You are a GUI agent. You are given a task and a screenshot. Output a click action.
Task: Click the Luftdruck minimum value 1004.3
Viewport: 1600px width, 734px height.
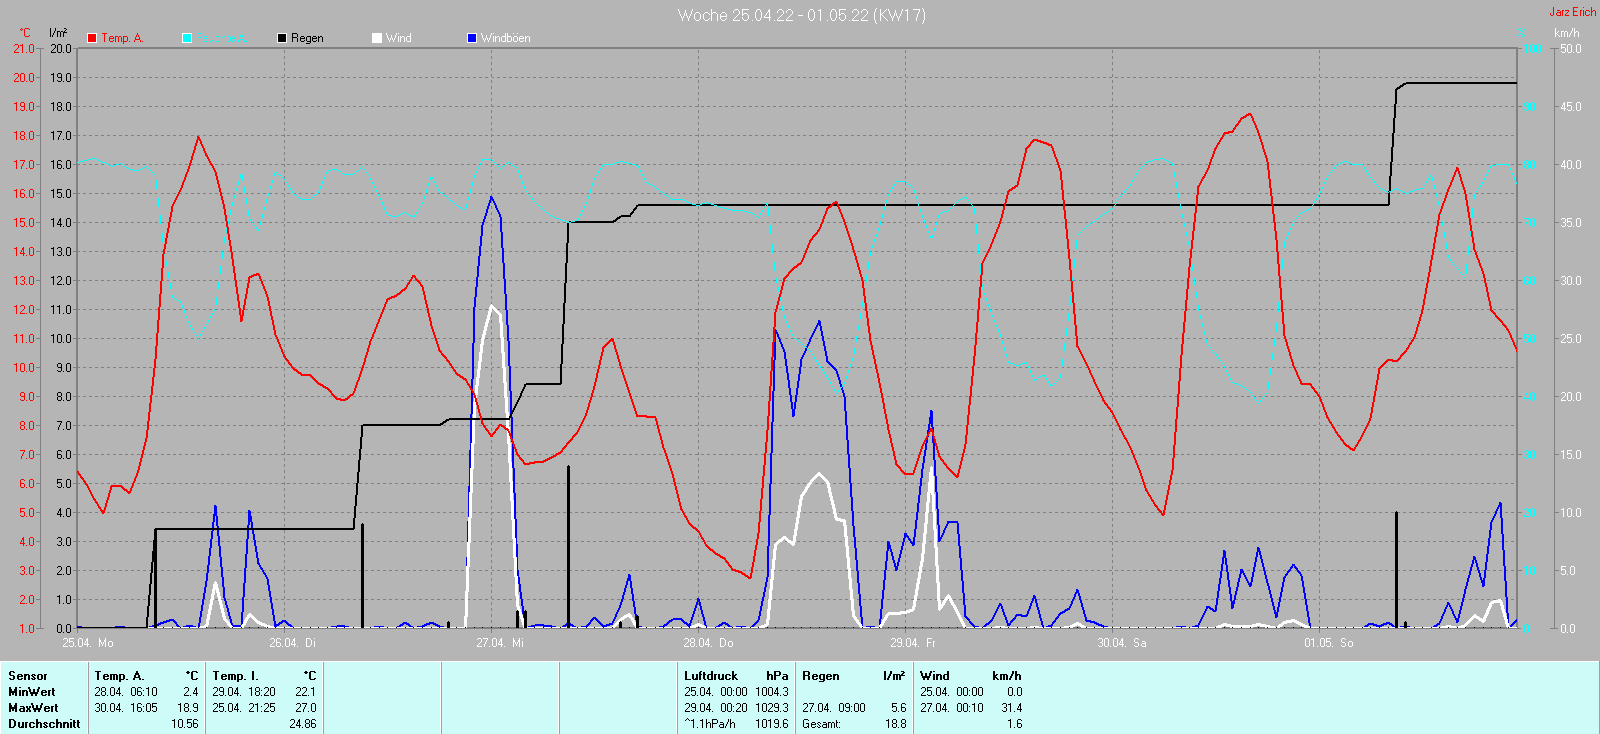point(772,692)
